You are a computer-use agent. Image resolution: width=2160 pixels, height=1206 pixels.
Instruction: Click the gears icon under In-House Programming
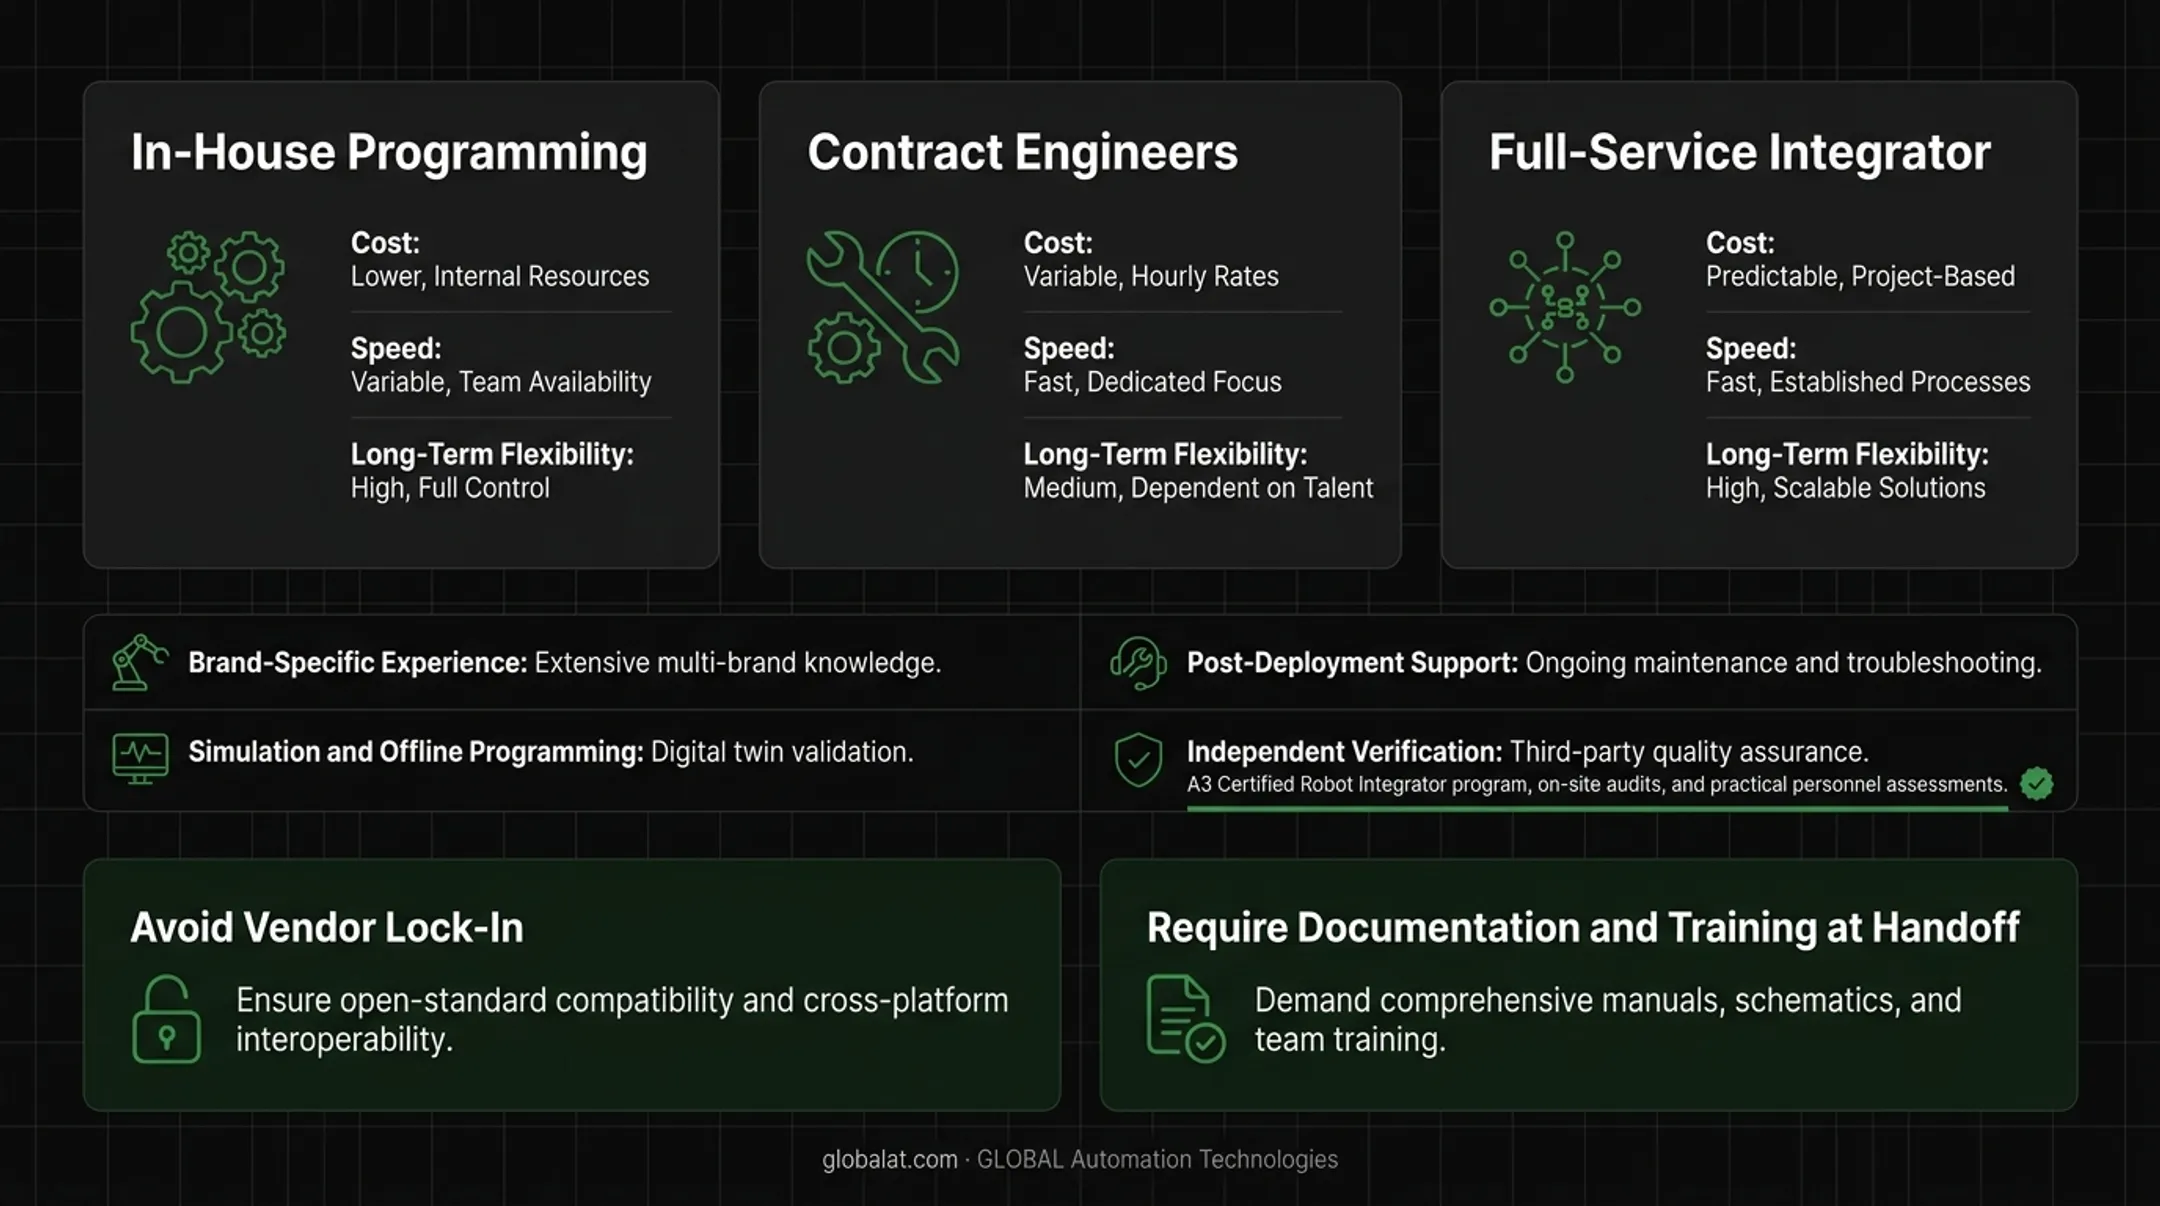208,307
